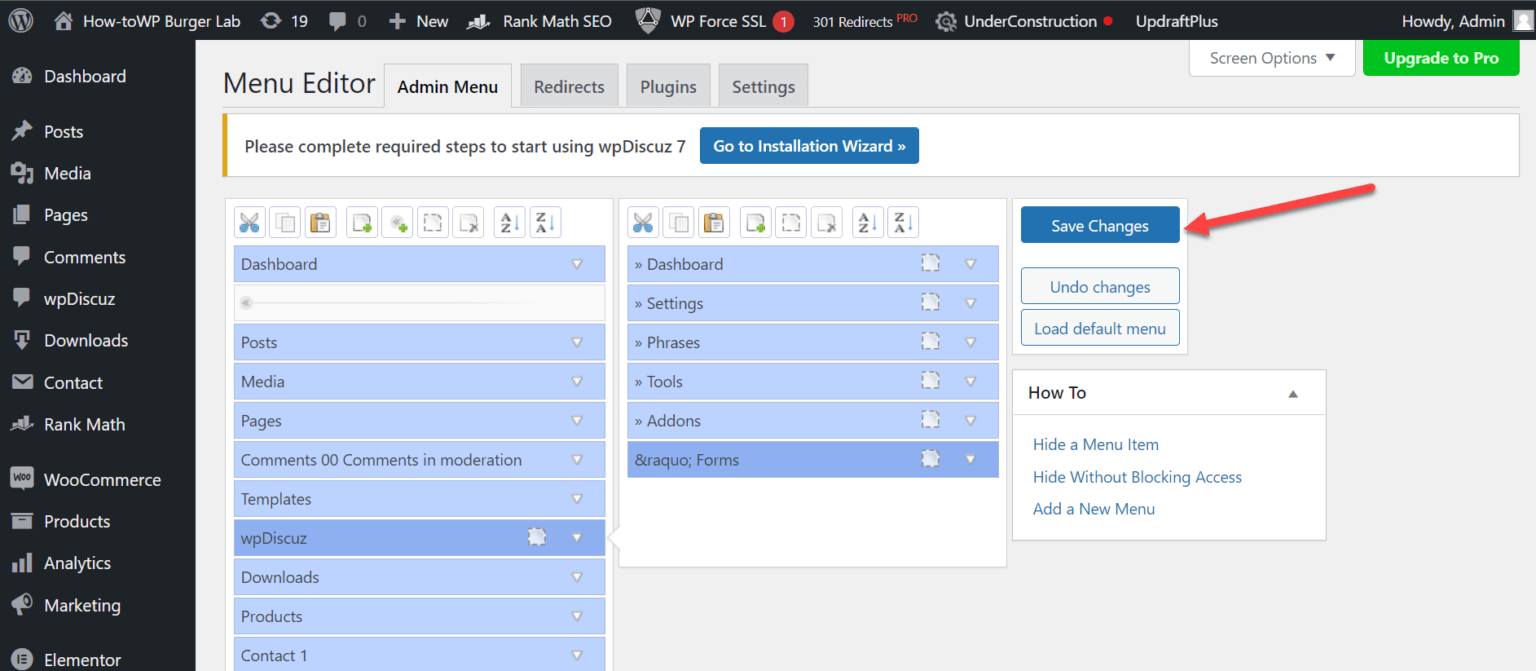Toggle the dashed selection icon on Settings item
The height and width of the screenshot is (671, 1536).
pos(930,302)
